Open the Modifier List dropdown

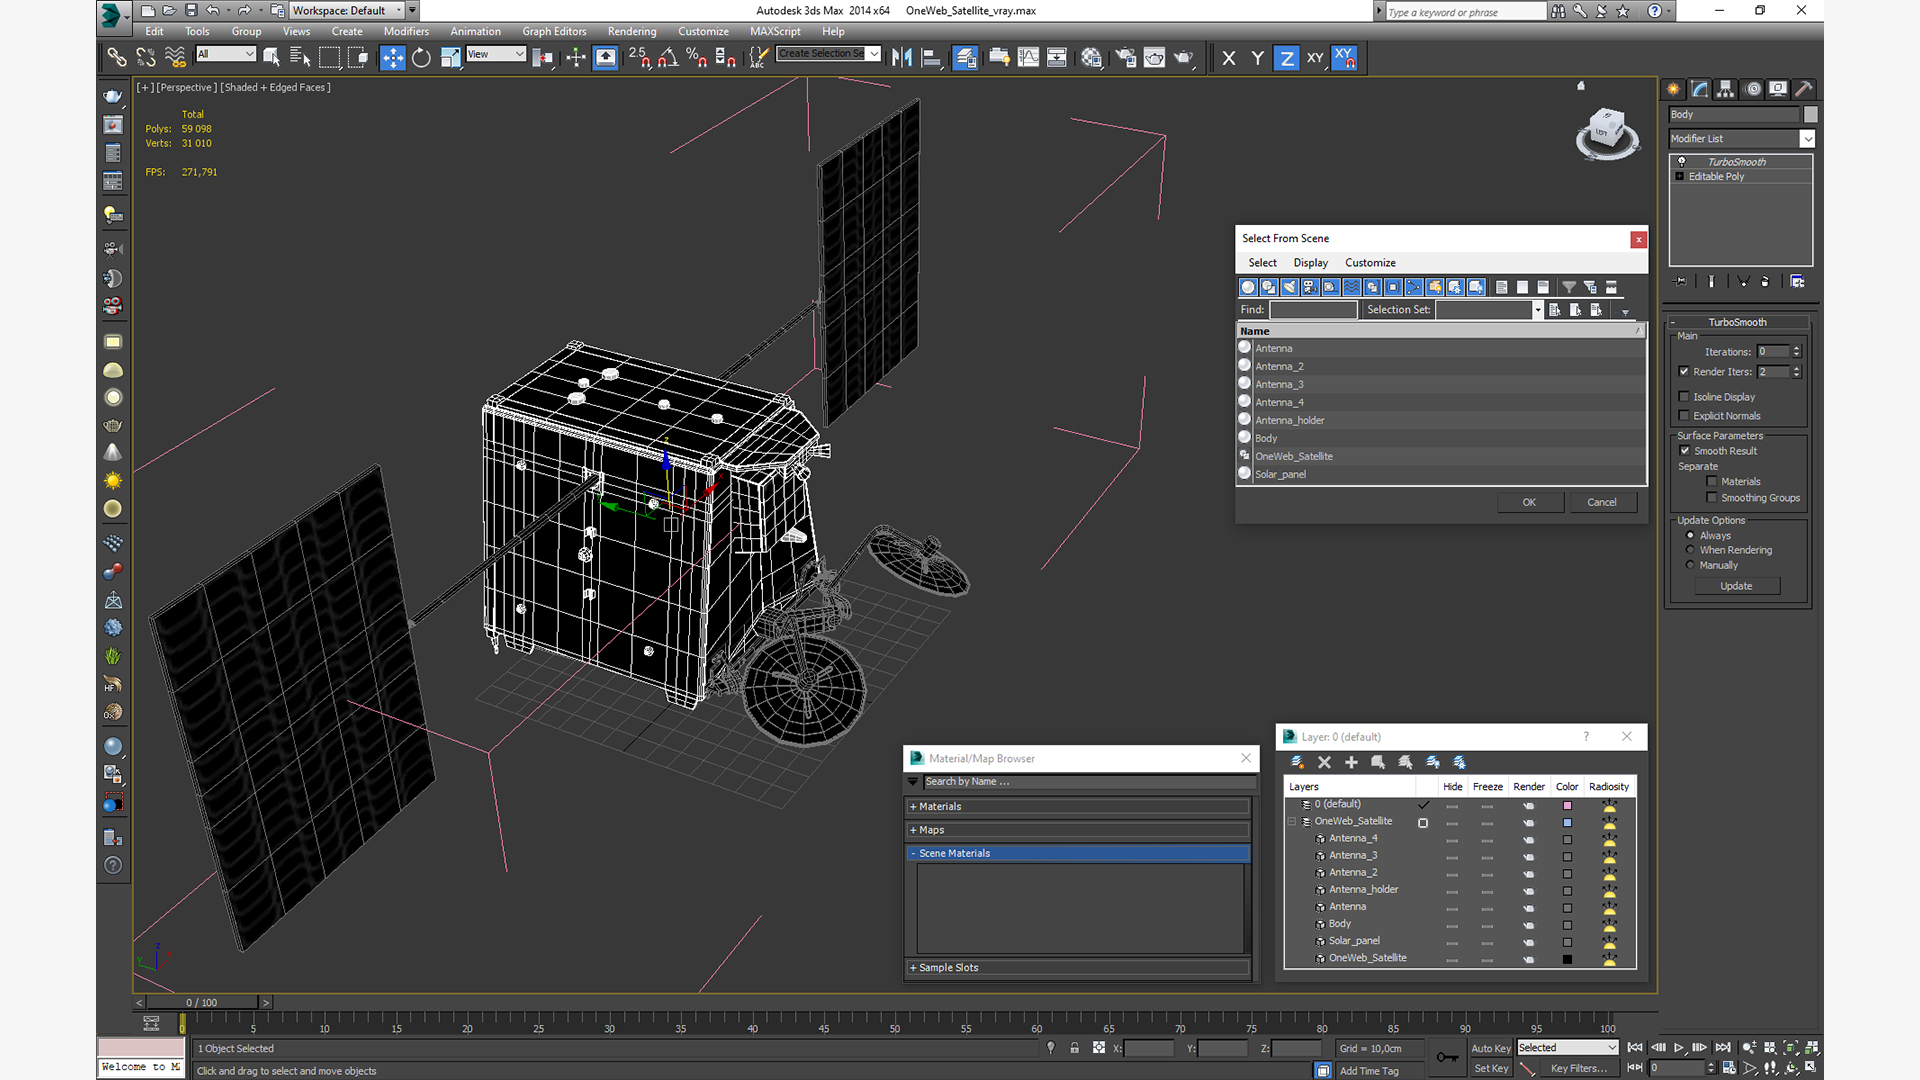pos(1806,139)
